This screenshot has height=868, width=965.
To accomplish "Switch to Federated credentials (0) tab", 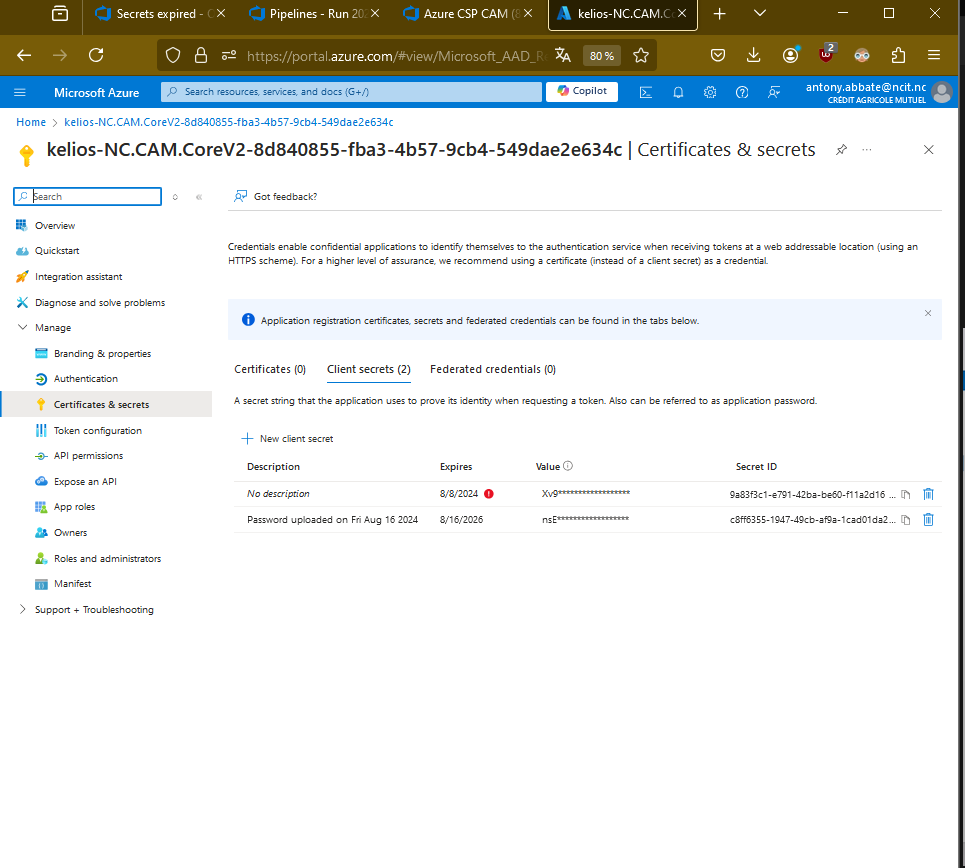I will click(492, 369).
